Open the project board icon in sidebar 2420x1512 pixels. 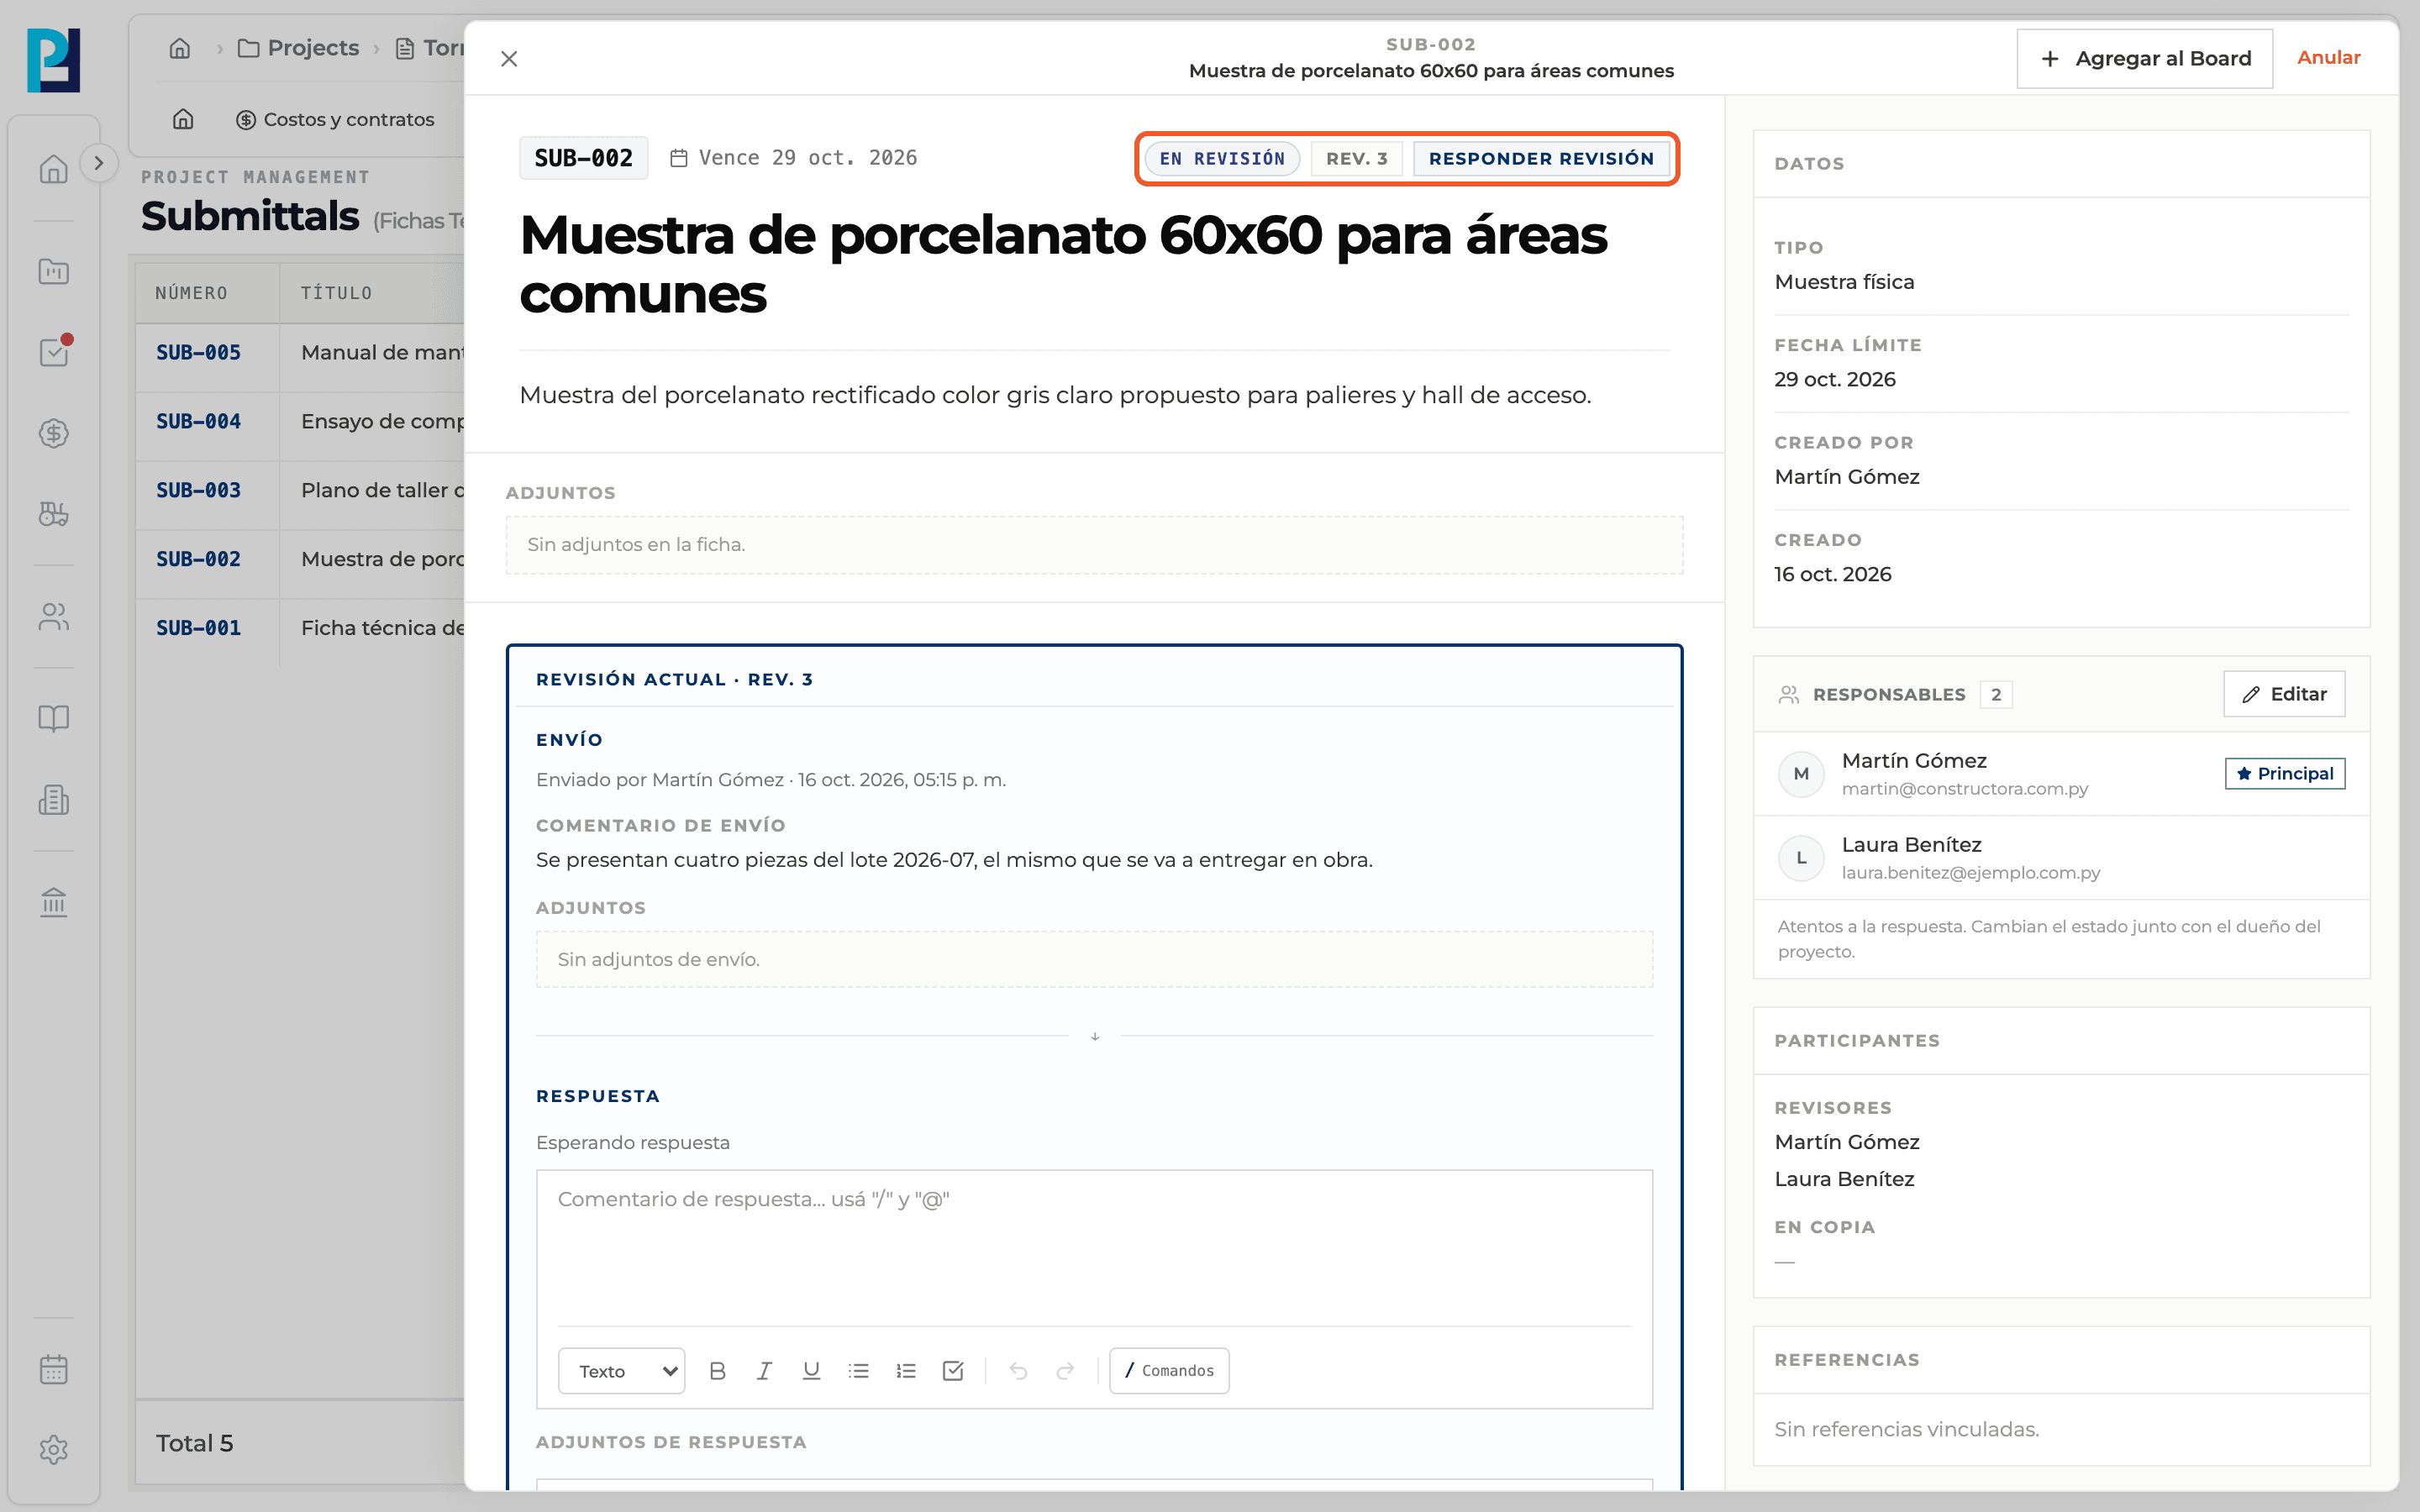coord(53,271)
